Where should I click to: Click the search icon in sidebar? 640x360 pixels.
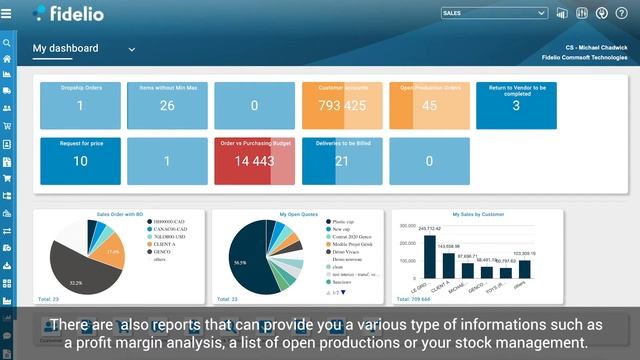pos(7,42)
